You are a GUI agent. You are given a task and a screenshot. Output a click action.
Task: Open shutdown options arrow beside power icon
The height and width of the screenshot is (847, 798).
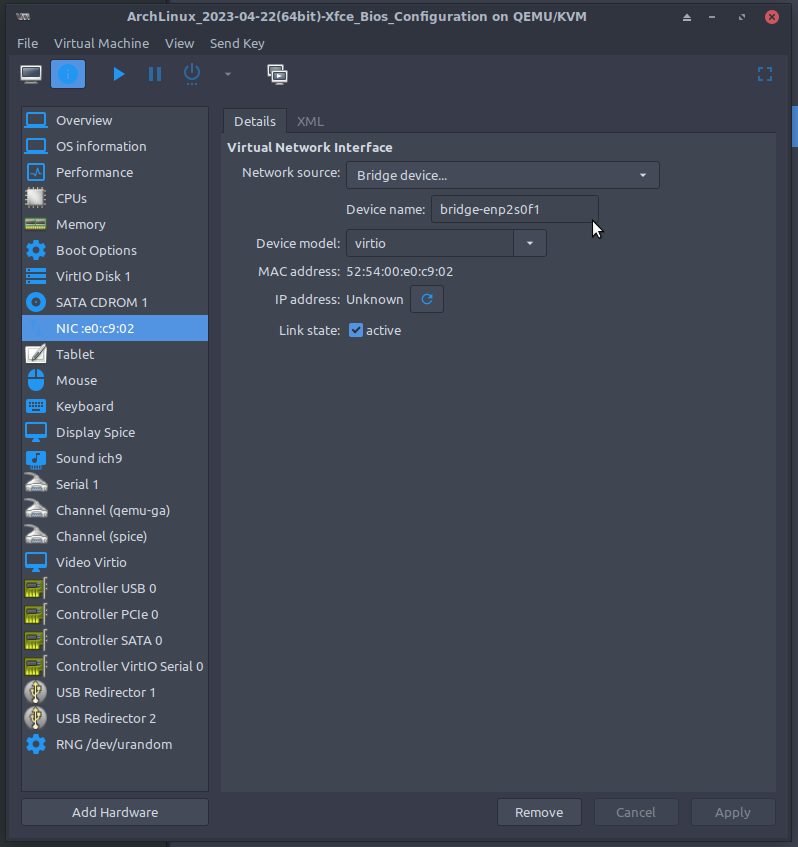tap(228, 74)
